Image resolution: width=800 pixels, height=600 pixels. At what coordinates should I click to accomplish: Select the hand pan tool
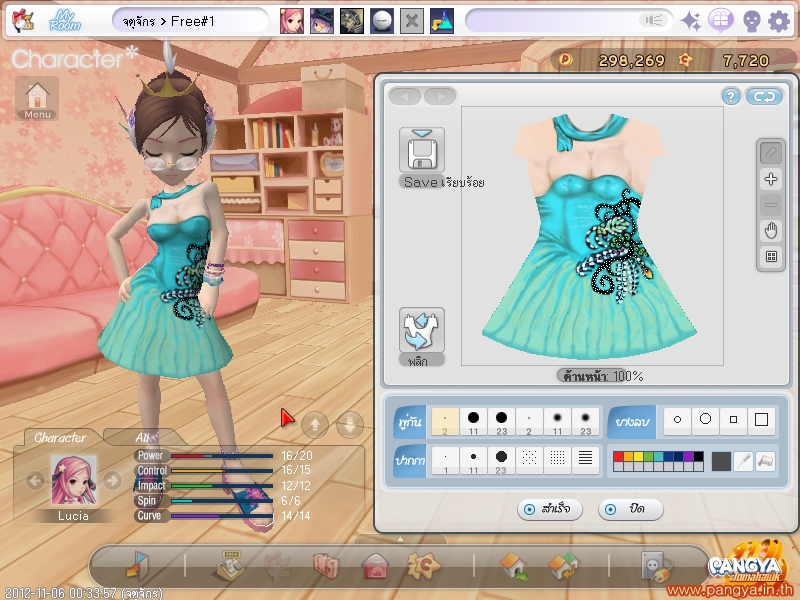pyautogui.click(x=771, y=231)
